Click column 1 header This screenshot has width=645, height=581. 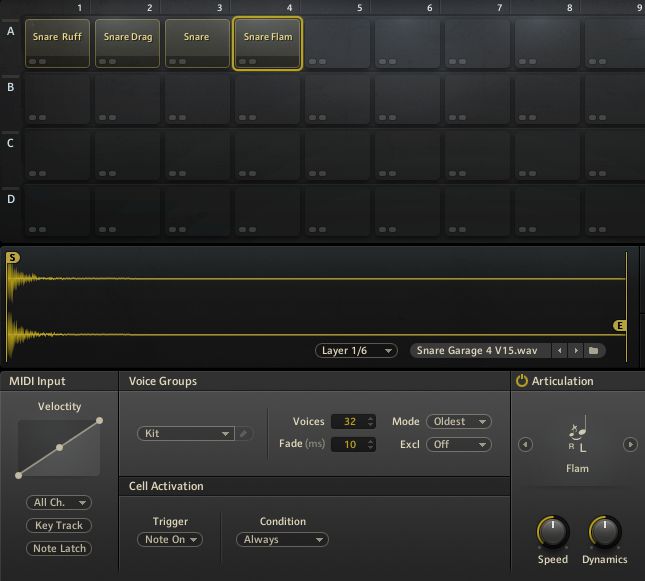tap(79, 7)
